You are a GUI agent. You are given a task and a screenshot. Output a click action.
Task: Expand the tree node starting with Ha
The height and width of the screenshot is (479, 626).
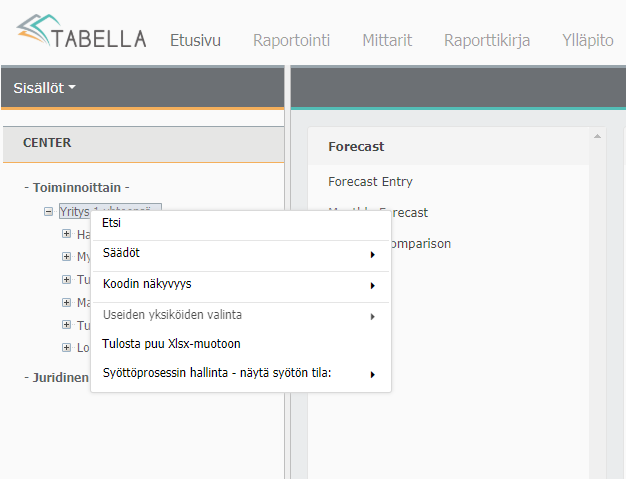pos(66,234)
